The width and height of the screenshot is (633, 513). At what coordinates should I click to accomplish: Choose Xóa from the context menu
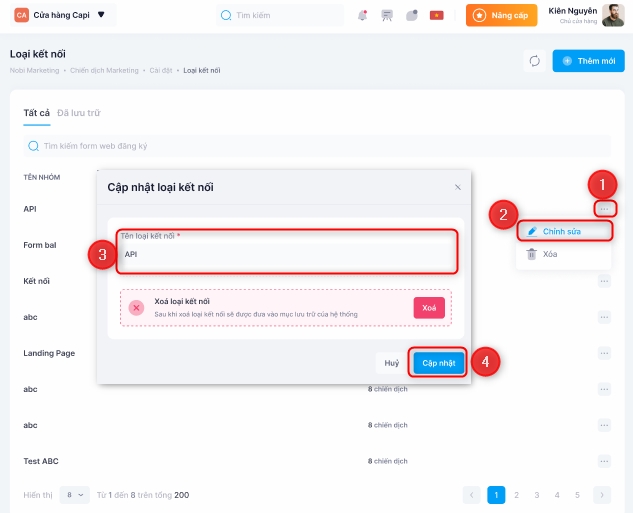coord(550,255)
